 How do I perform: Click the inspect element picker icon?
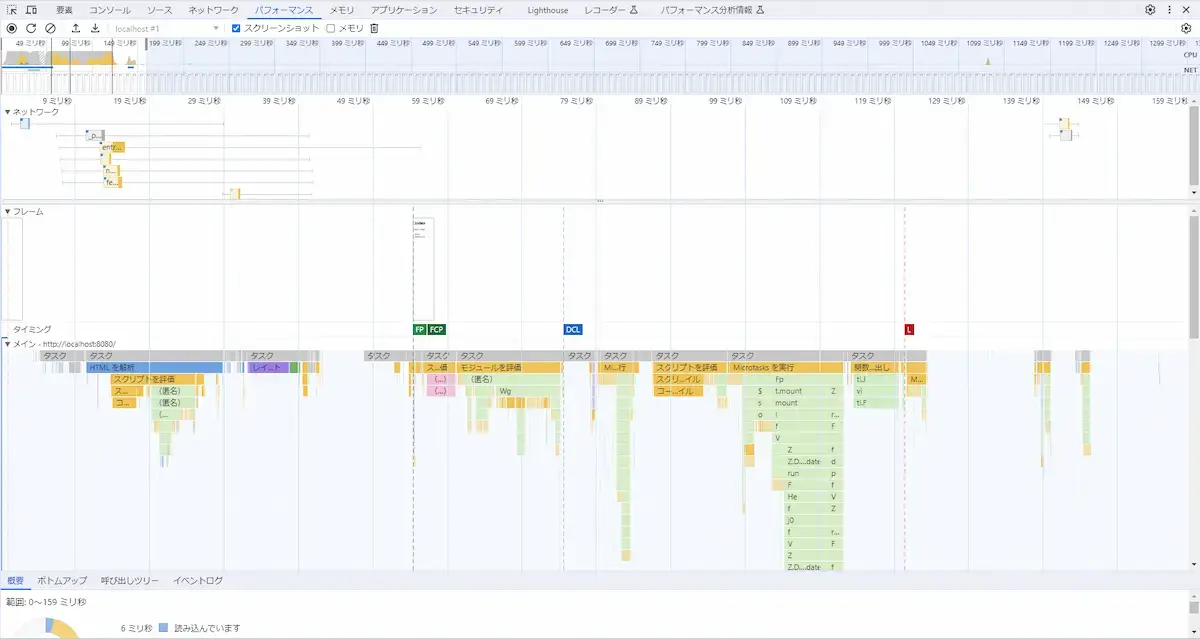(12, 9)
